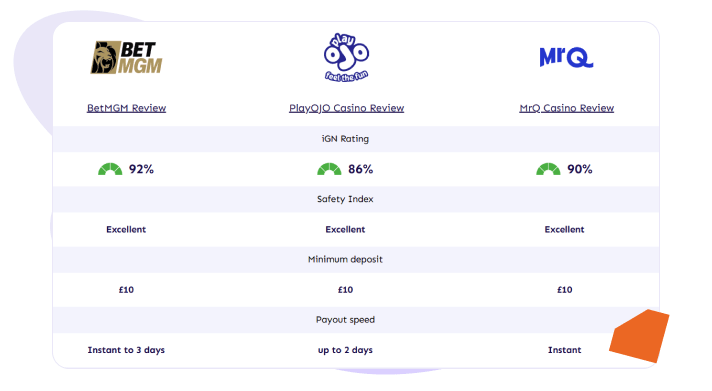Select the 86% rating value
This screenshot has width=712, height=391.
coord(361,169)
